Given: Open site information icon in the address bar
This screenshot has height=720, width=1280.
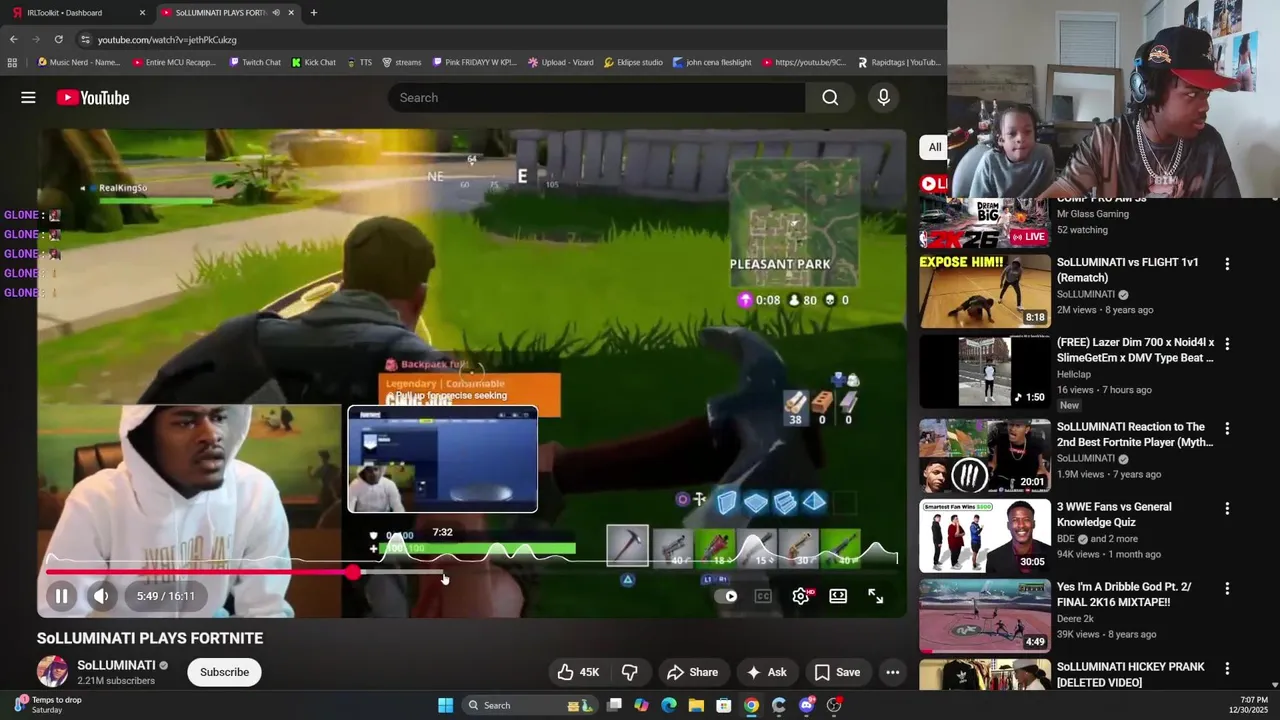Looking at the screenshot, I should [x=86, y=39].
